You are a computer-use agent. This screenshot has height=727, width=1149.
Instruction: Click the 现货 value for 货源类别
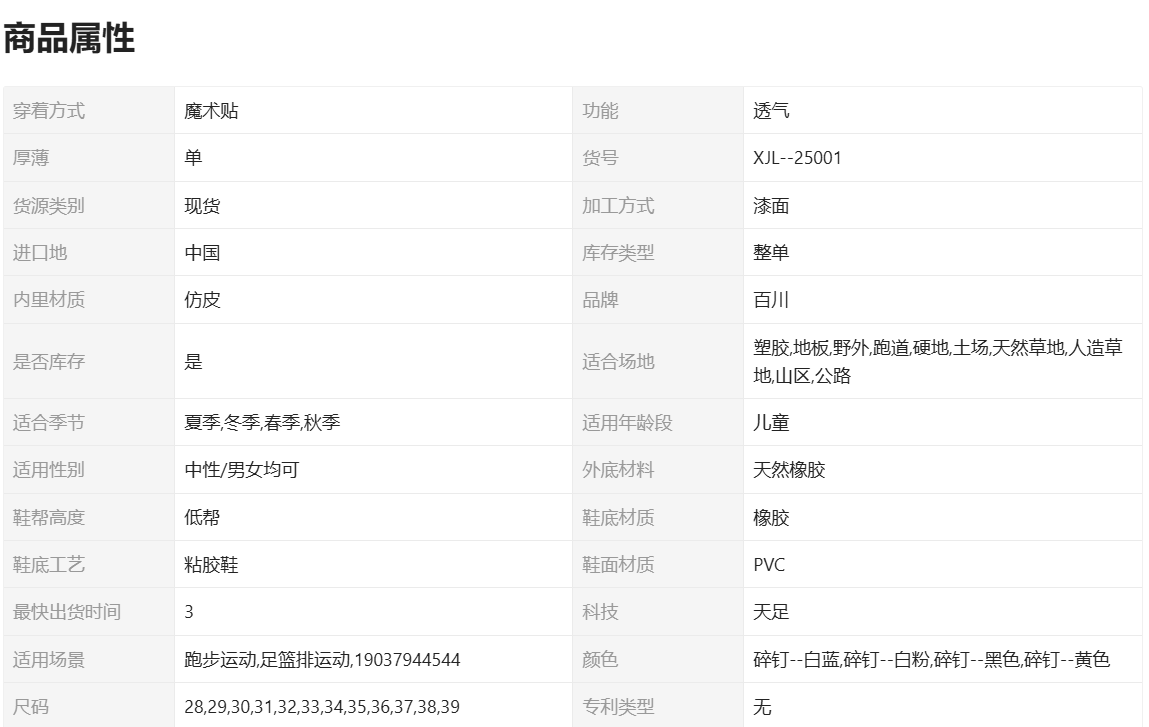202,206
